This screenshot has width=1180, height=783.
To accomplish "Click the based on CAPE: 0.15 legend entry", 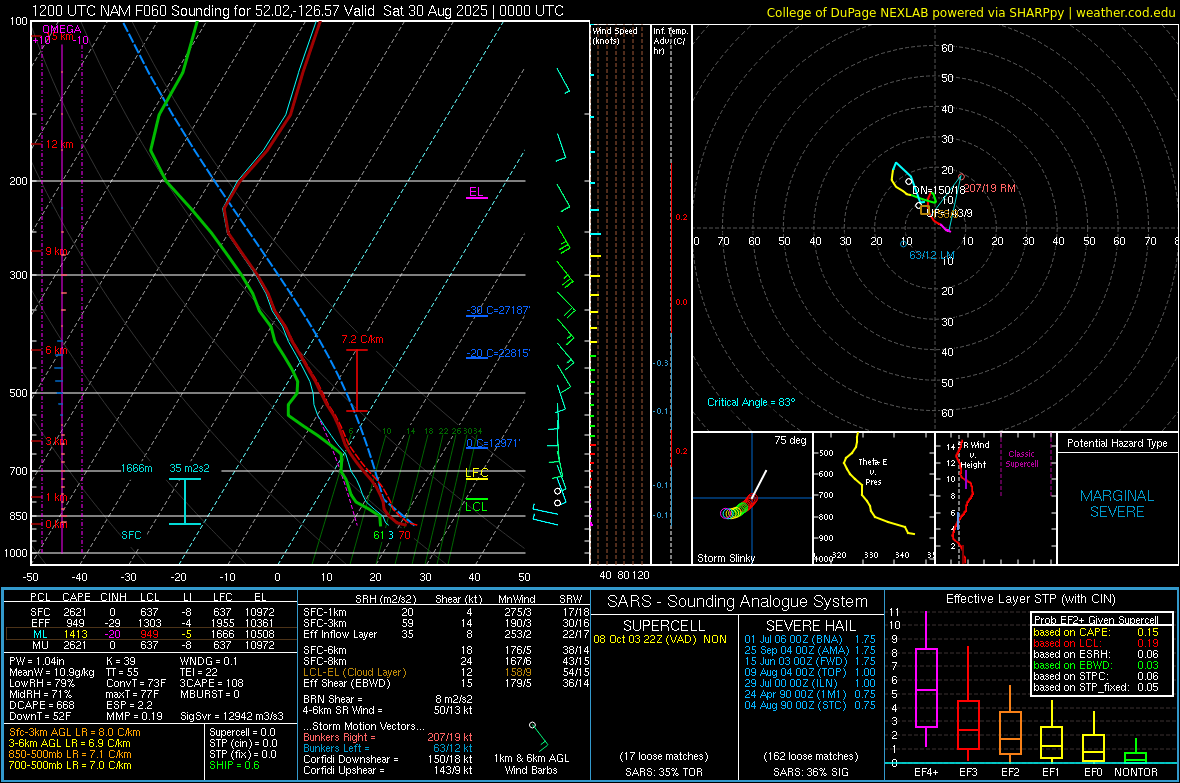I will click(x=1096, y=632).
